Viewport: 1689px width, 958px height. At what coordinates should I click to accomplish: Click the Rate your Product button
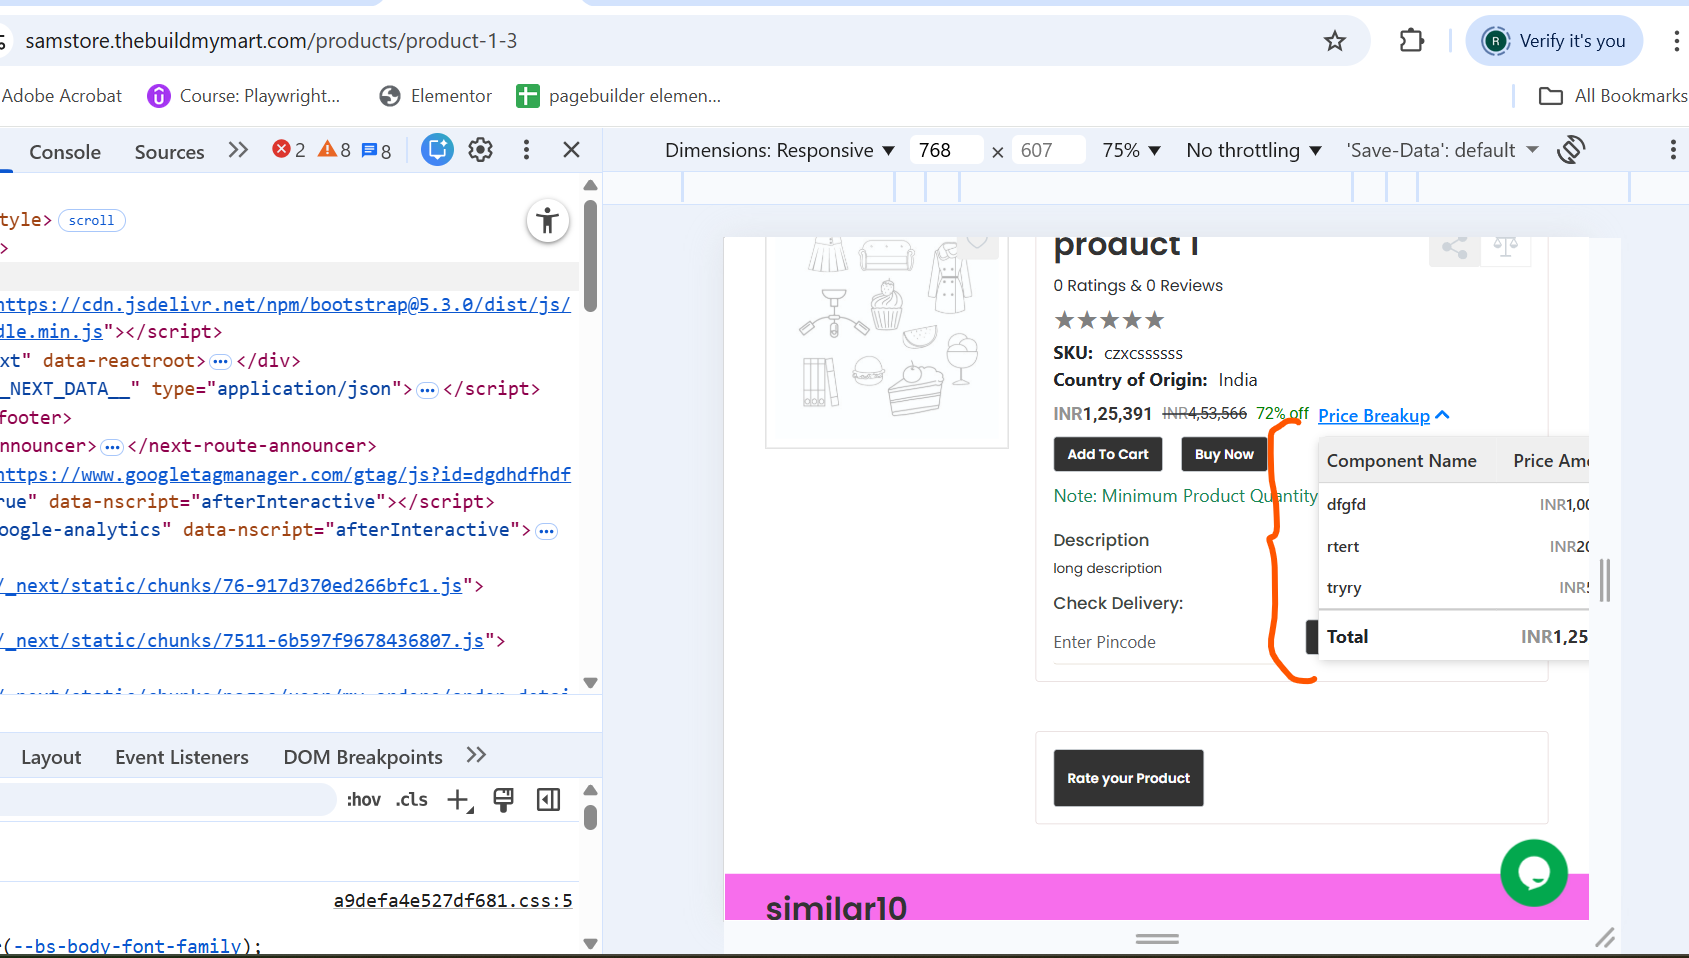pyautogui.click(x=1128, y=778)
